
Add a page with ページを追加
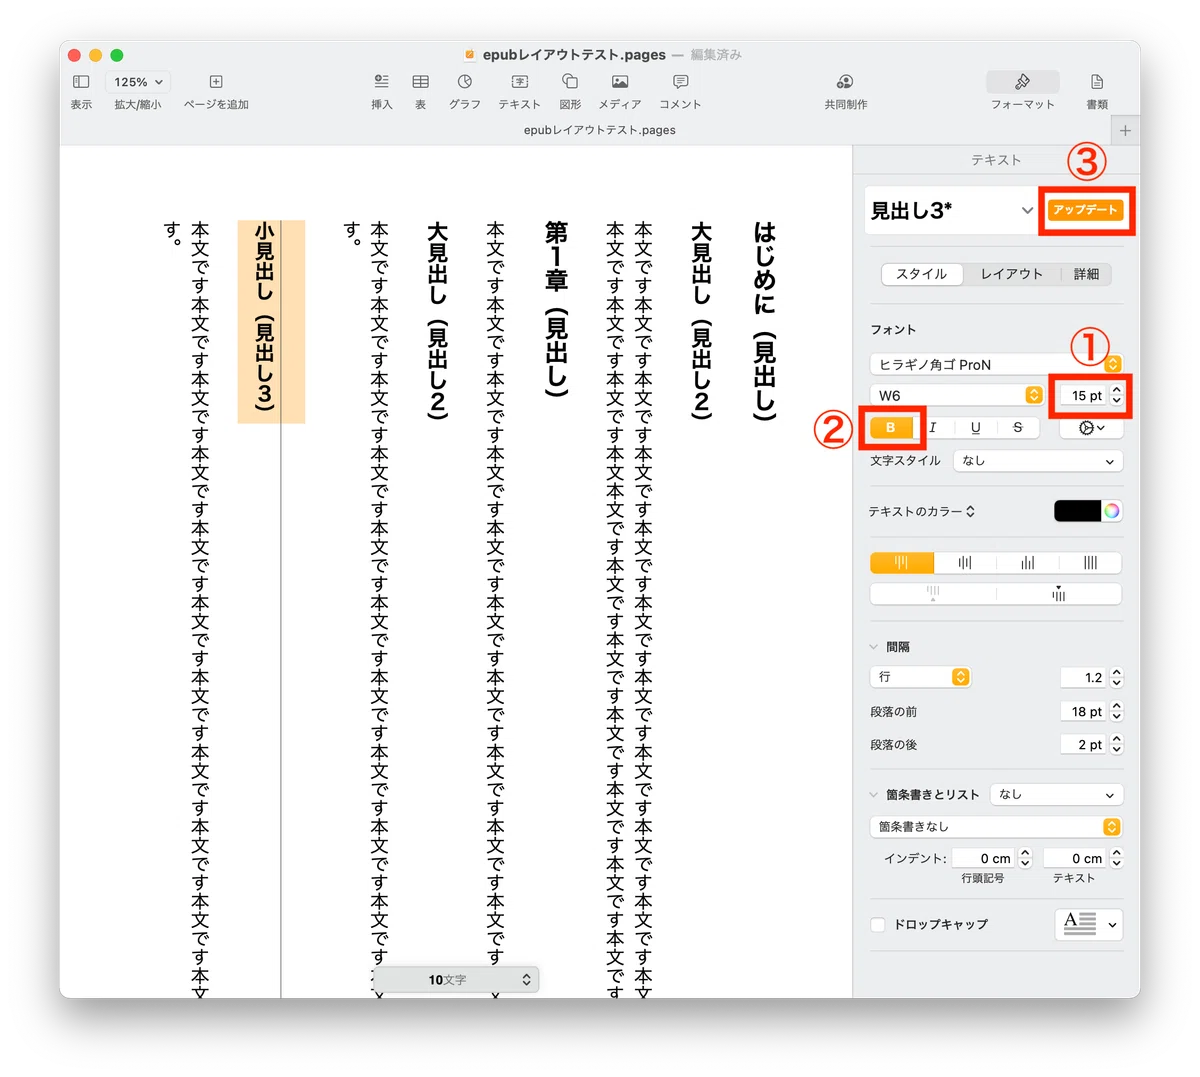coord(216,82)
